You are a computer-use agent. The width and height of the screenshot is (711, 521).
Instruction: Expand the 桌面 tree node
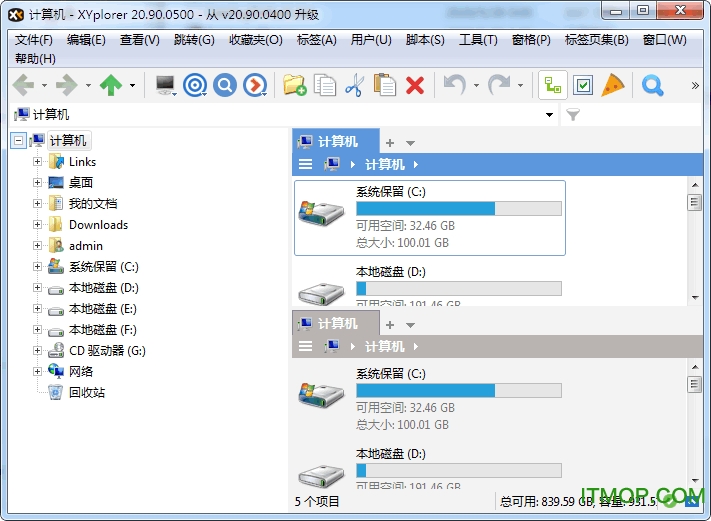(37, 182)
